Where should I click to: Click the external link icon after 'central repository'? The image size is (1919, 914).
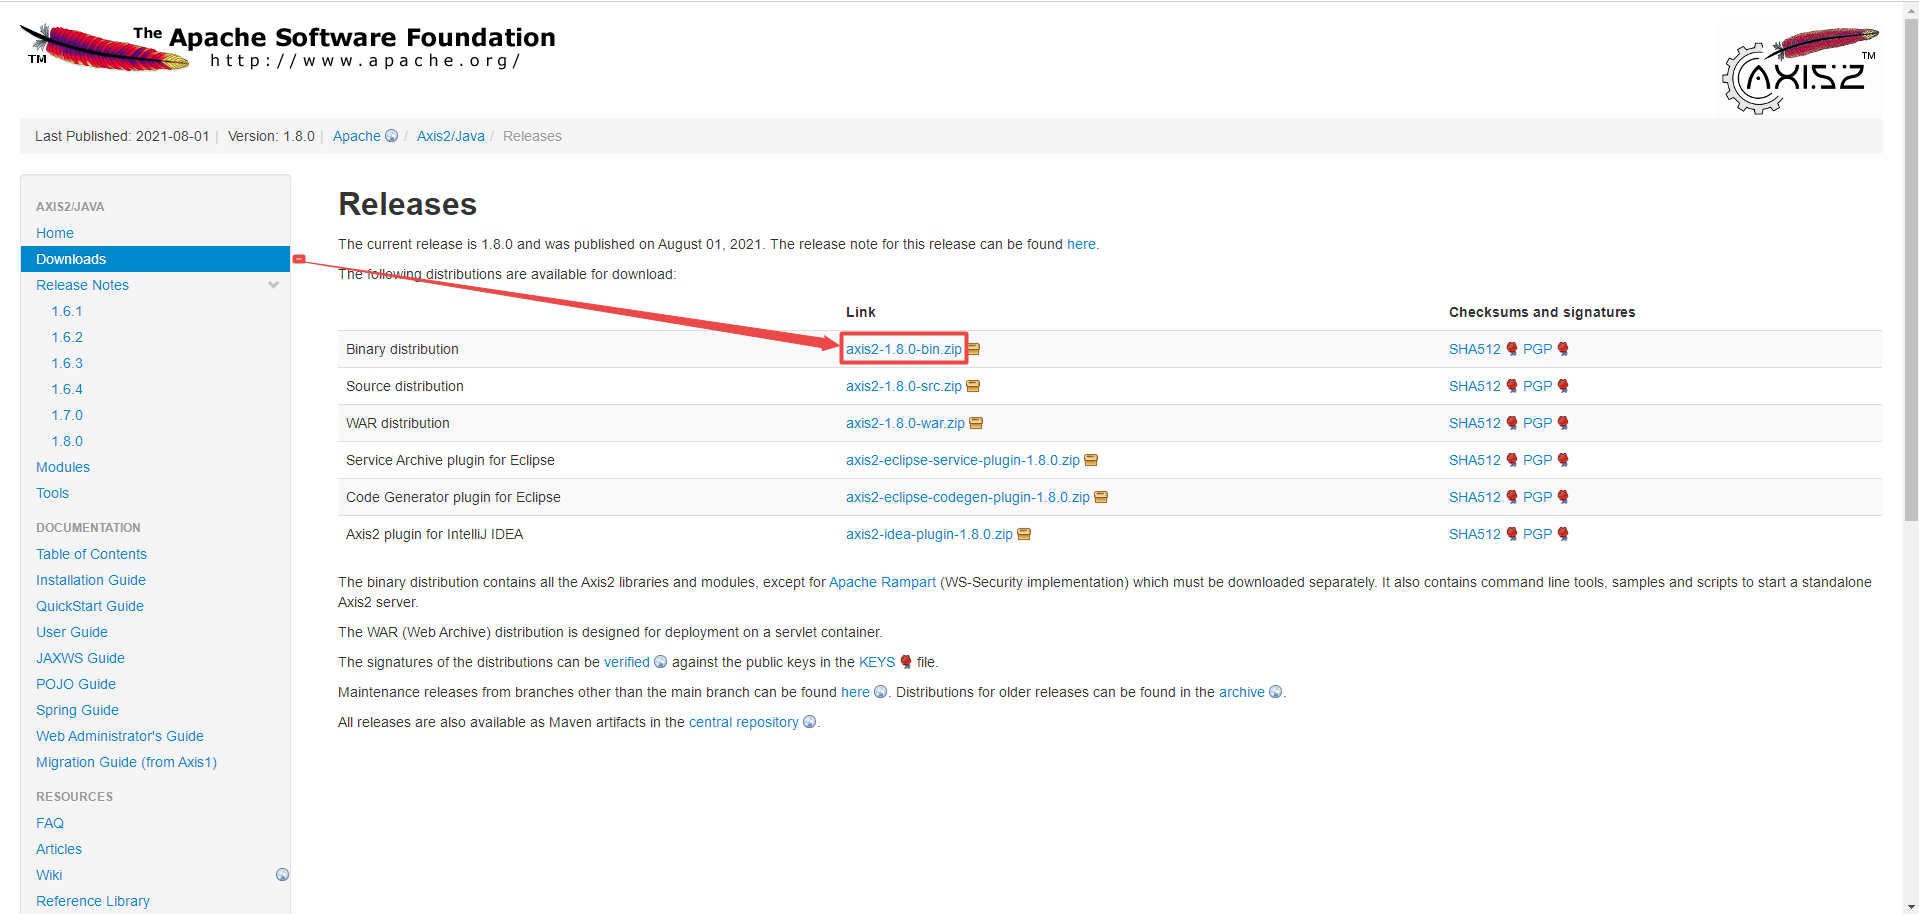click(x=810, y=722)
